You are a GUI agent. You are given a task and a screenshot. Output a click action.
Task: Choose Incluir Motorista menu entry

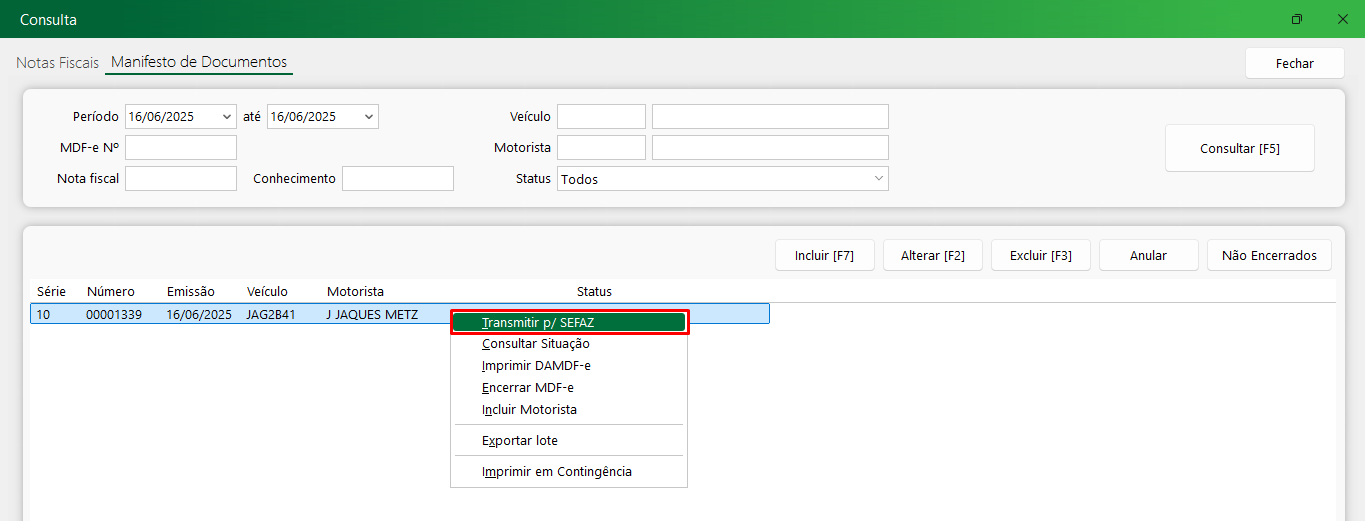point(569,410)
